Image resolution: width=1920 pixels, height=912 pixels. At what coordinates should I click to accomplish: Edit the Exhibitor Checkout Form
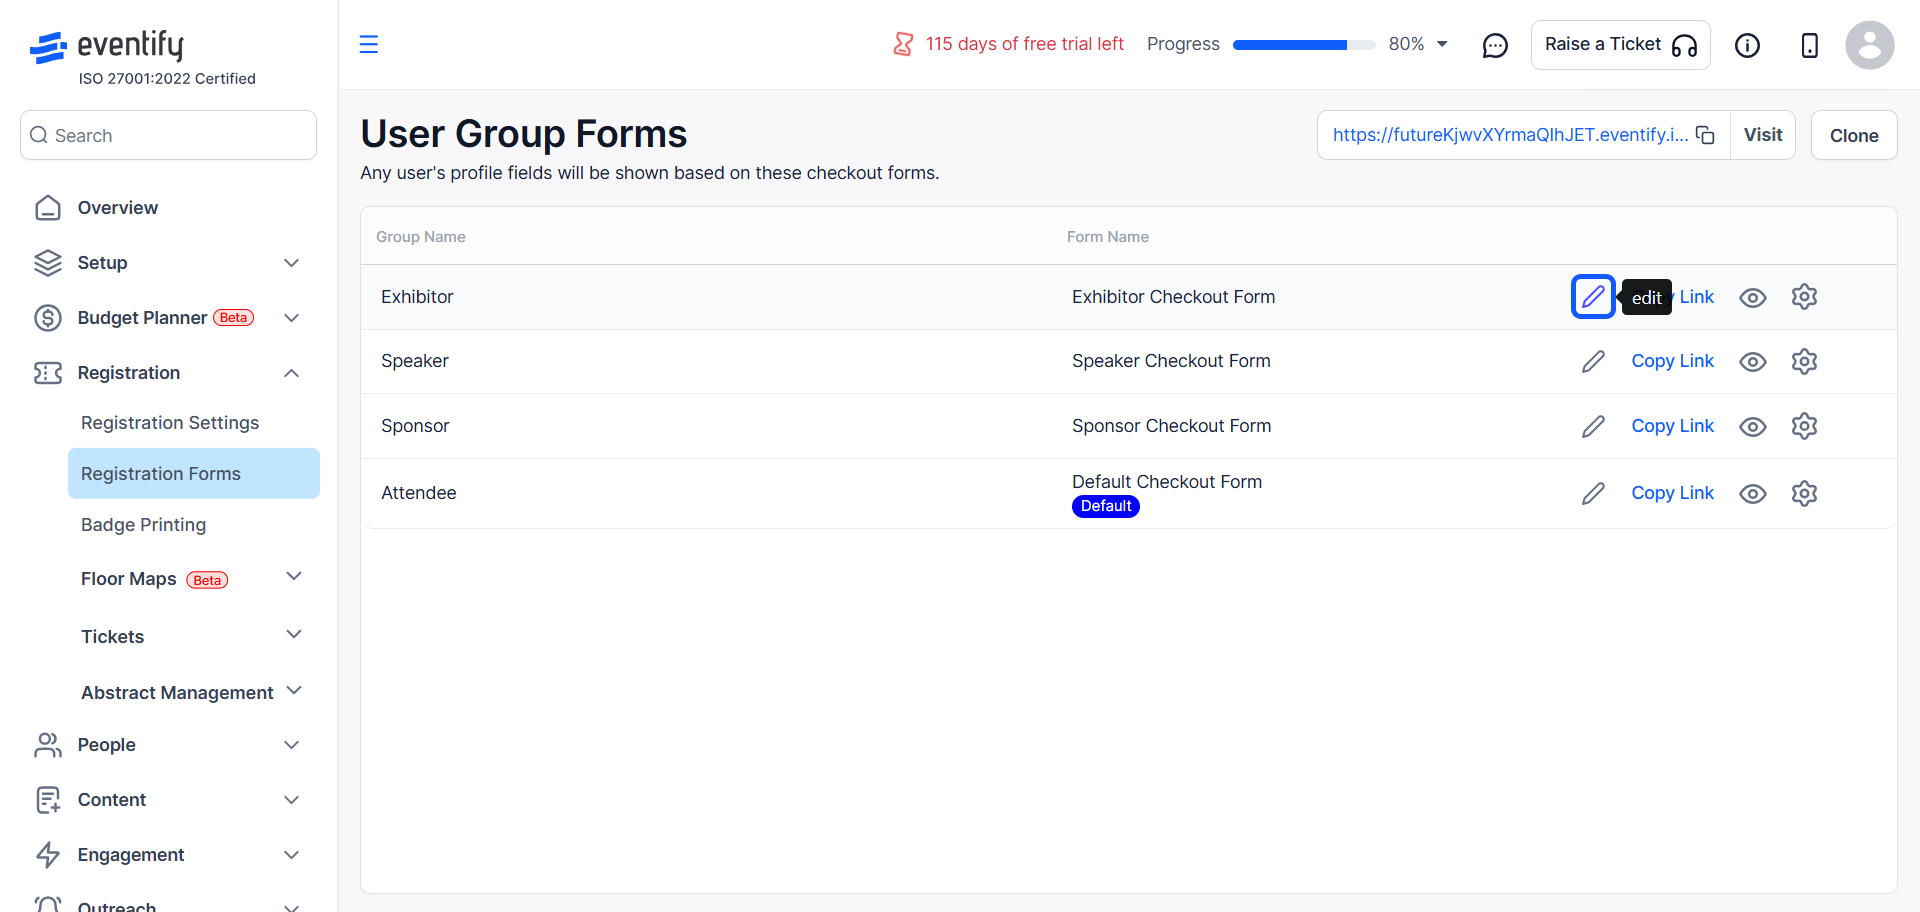(x=1593, y=297)
